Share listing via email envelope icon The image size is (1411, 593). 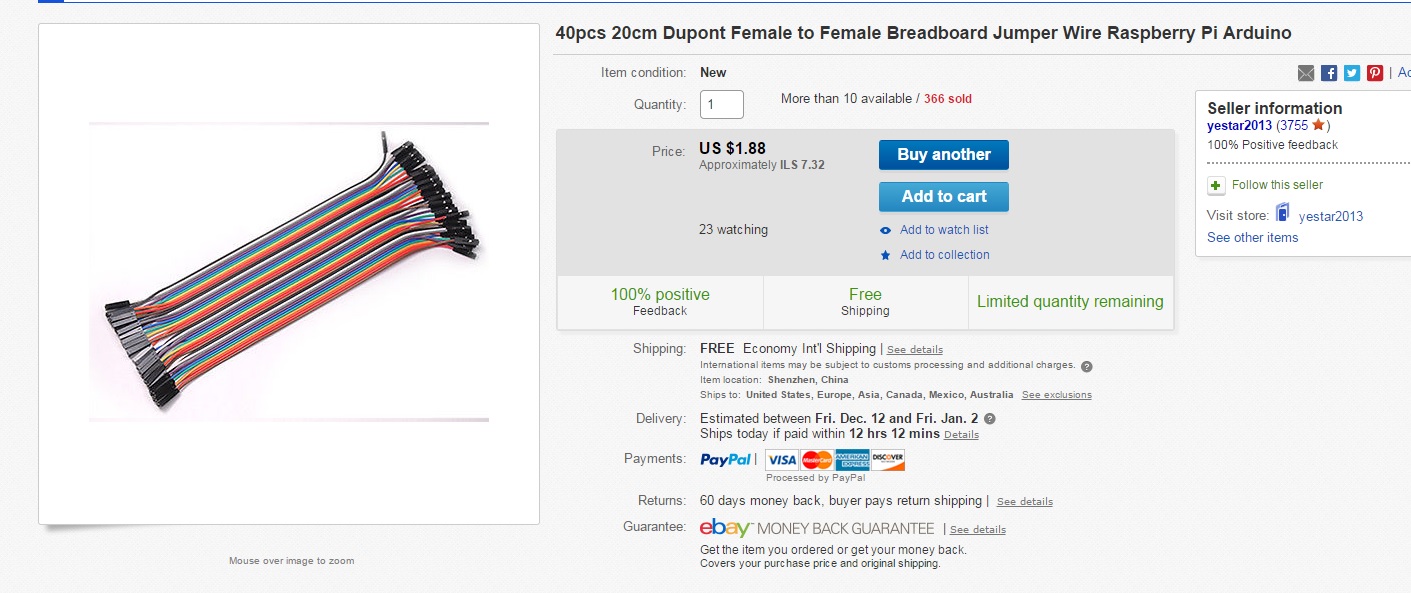[1306, 73]
